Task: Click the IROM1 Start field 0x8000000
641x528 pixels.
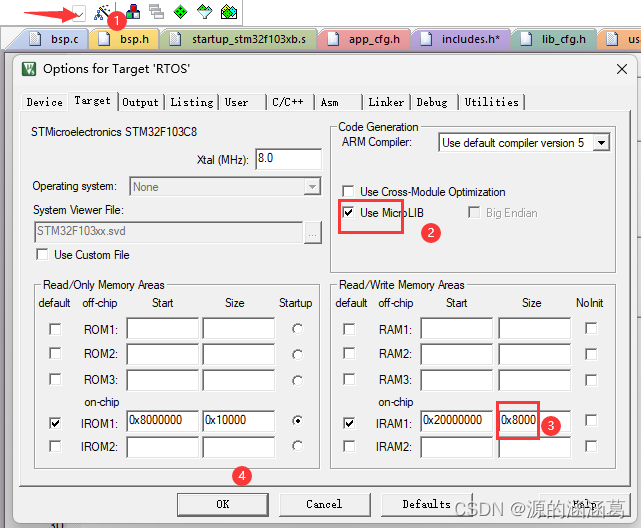Action: click(x=163, y=421)
